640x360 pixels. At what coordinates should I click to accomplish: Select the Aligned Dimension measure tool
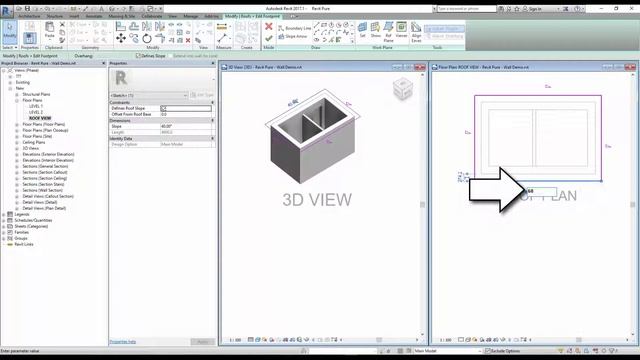coord(222,27)
